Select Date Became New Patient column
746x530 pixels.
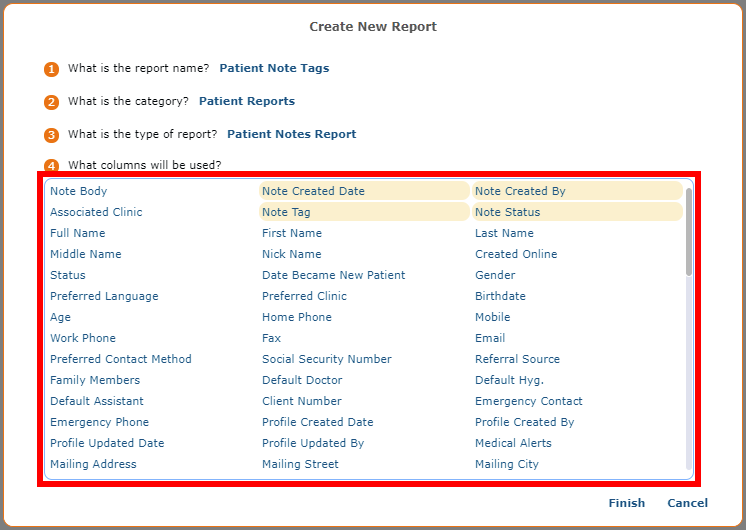tap(334, 275)
